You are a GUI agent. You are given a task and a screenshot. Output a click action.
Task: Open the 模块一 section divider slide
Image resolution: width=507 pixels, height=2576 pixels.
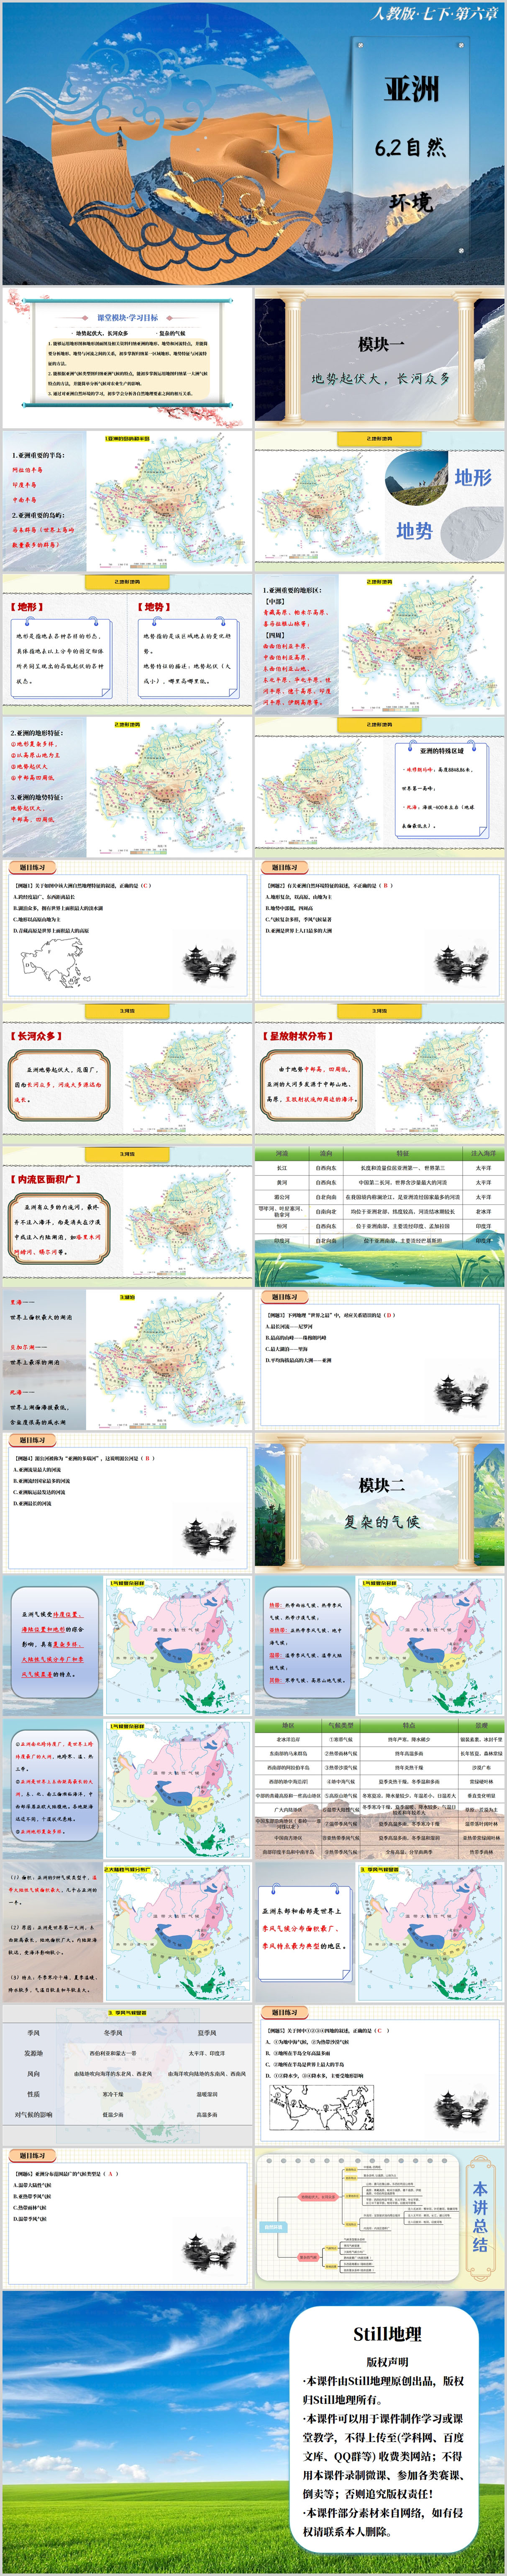379,358
